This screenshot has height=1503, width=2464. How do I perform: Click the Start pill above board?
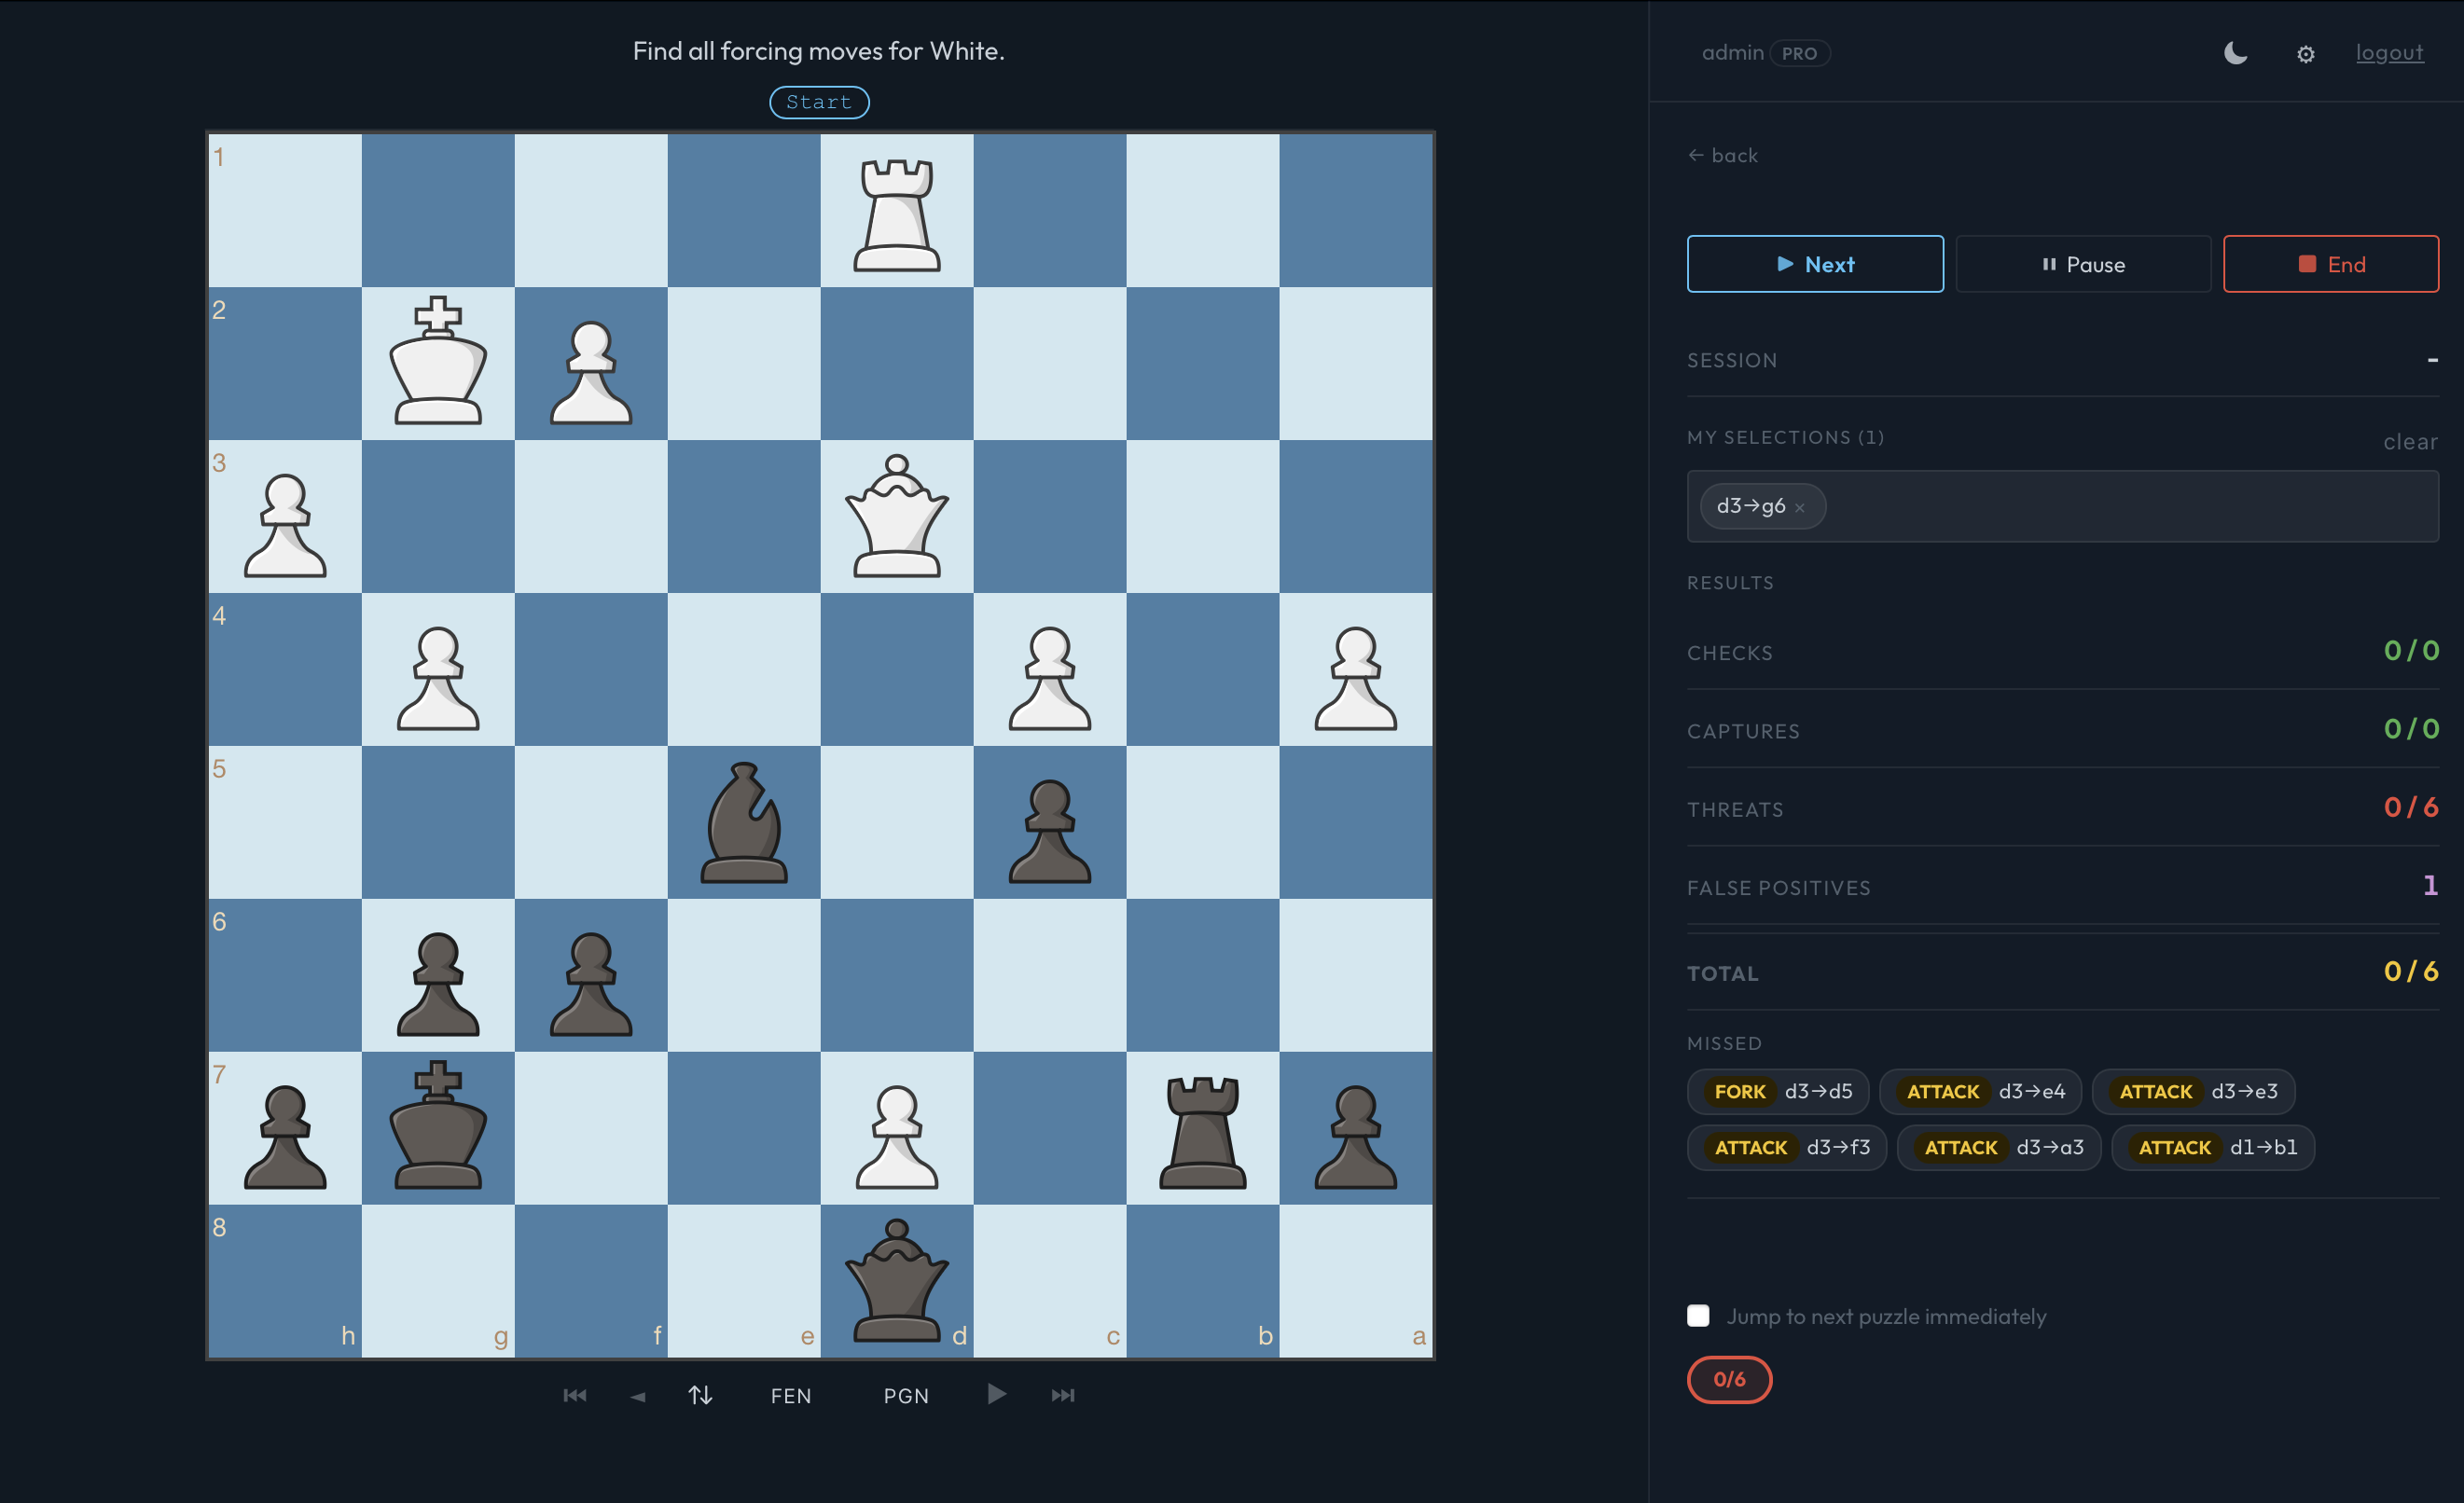click(818, 102)
